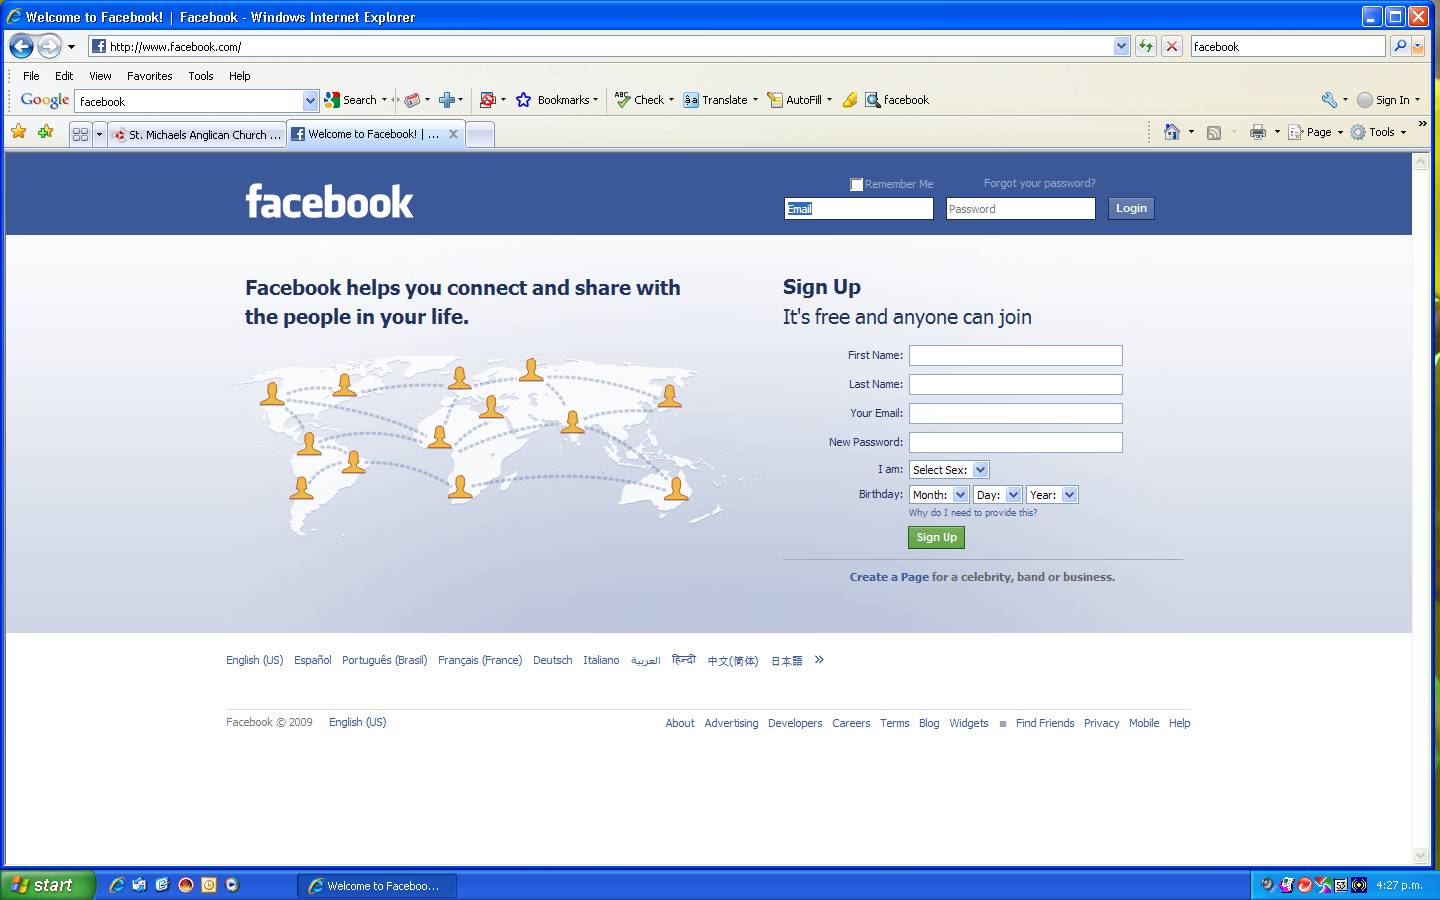Click the login Email input field
This screenshot has width=1440, height=900.
[859, 208]
